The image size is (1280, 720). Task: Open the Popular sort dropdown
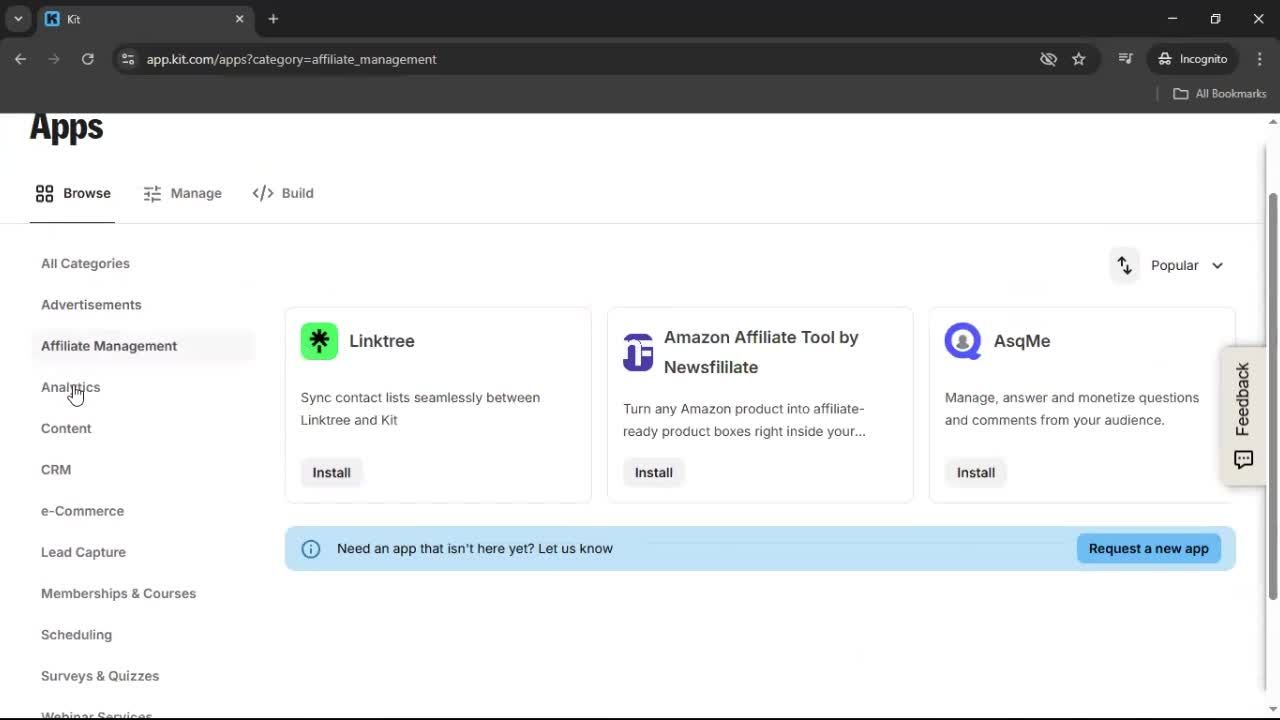tap(1188, 265)
